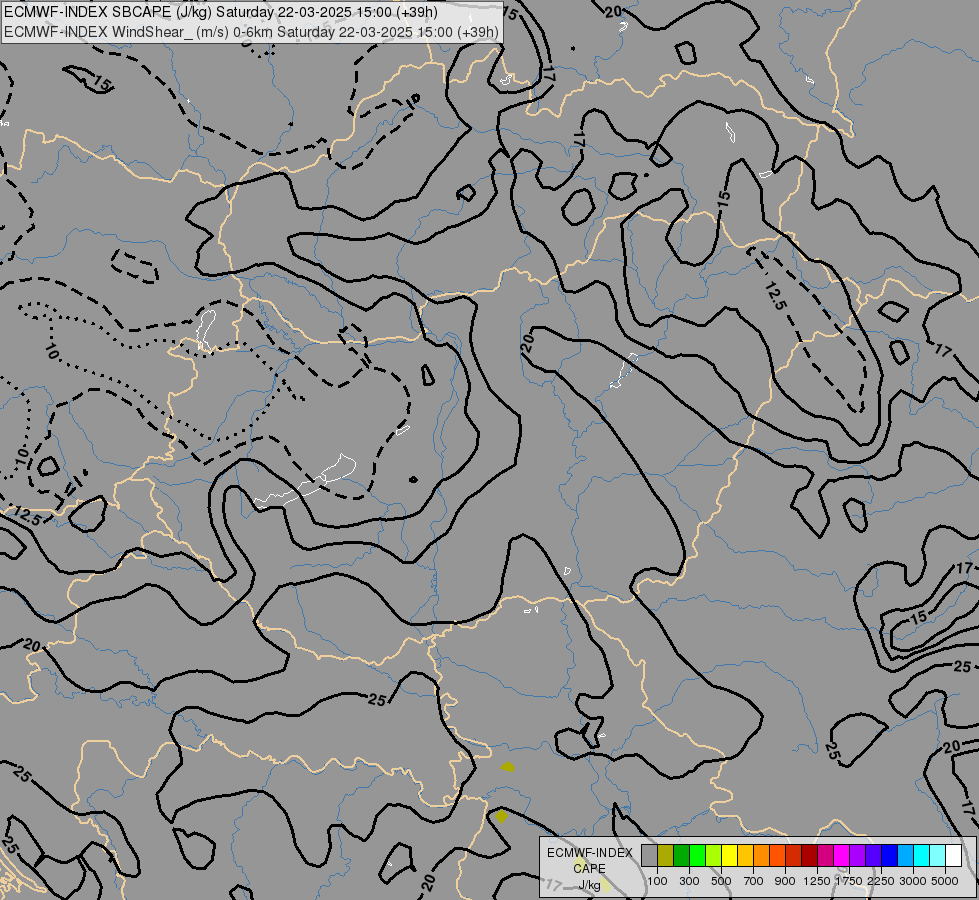This screenshot has width=979, height=900.
Task: Select the purple swatch right of the 1750 tick
Action: [857, 855]
